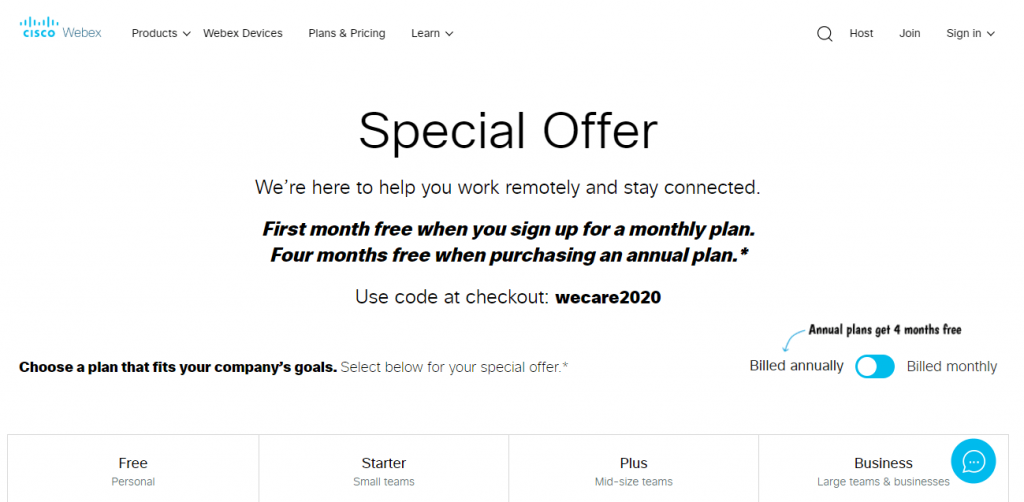Open the Sign in dropdown

point(970,33)
